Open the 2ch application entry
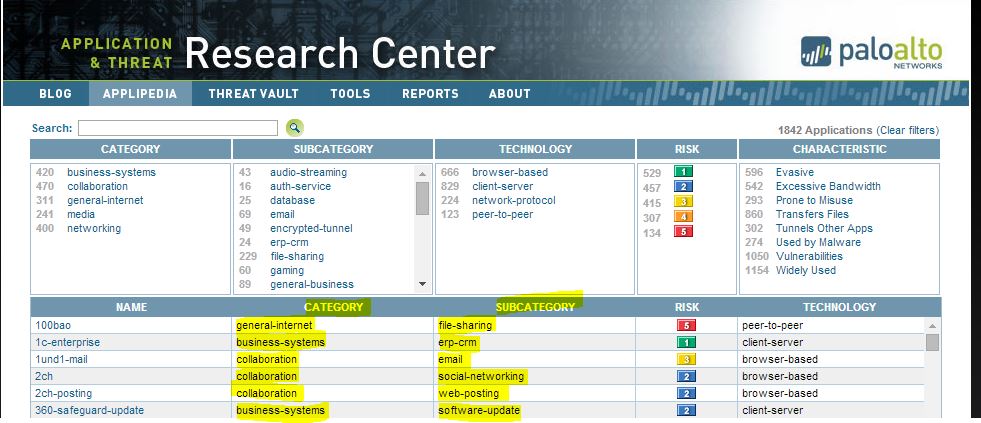 coord(44,376)
